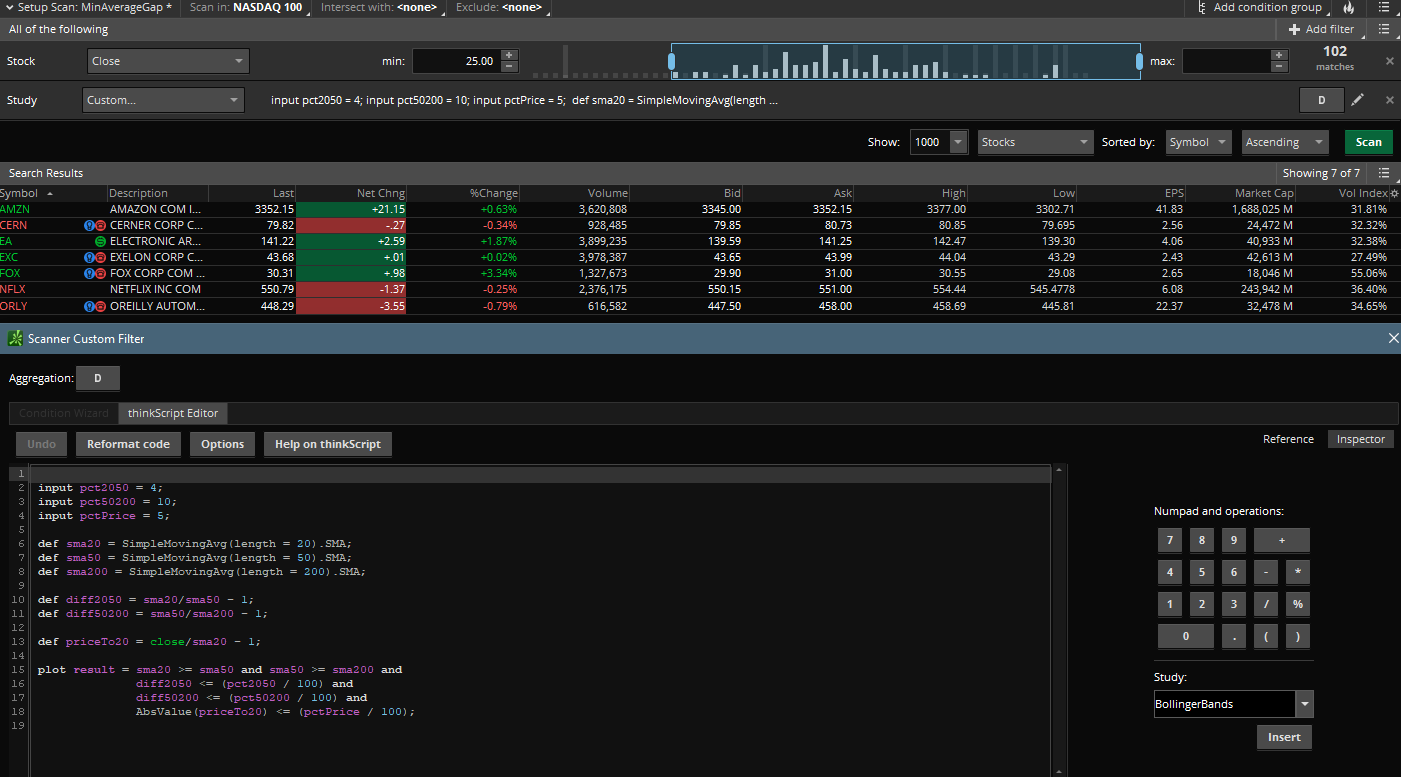Select the Reference tab
The height and width of the screenshot is (777, 1401).
[x=1288, y=439]
